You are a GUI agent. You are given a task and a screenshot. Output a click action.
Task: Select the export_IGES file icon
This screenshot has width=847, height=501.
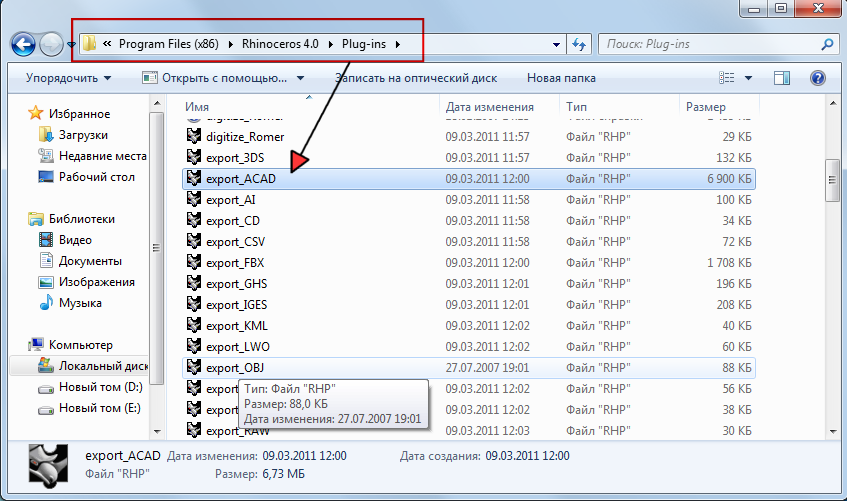194,304
